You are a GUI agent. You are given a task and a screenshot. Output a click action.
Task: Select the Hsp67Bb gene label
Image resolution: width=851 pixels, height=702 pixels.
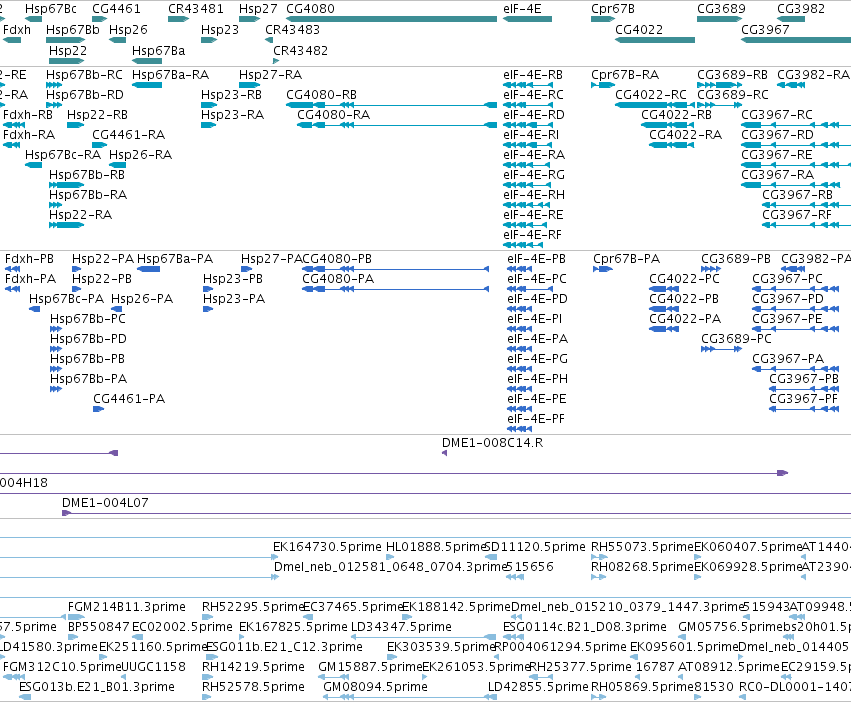click(73, 29)
